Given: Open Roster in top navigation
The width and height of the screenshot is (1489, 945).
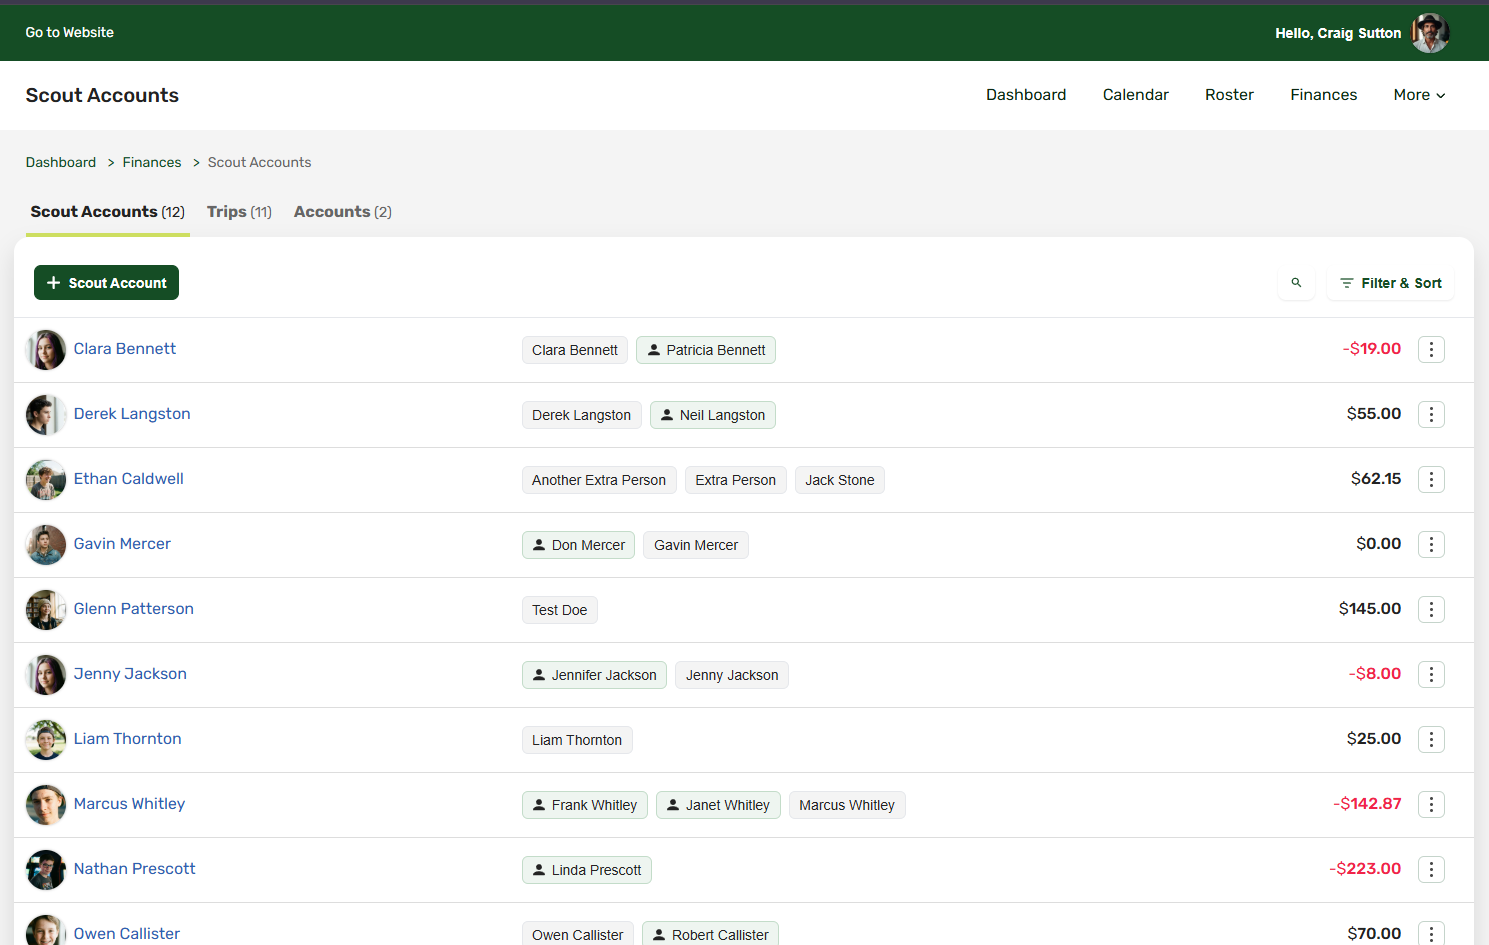Looking at the screenshot, I should pos(1229,95).
